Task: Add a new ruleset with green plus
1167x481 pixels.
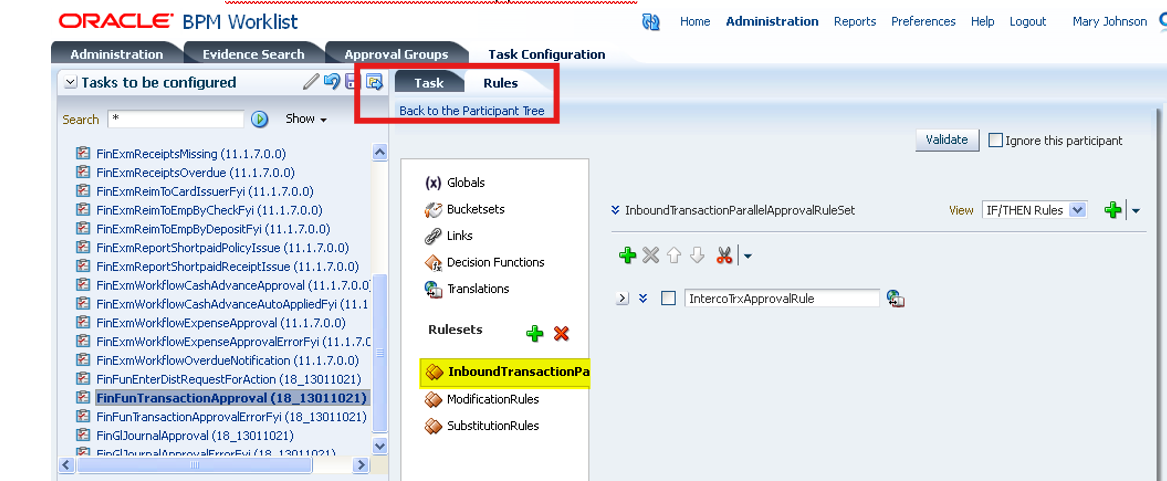Action: click(x=534, y=333)
